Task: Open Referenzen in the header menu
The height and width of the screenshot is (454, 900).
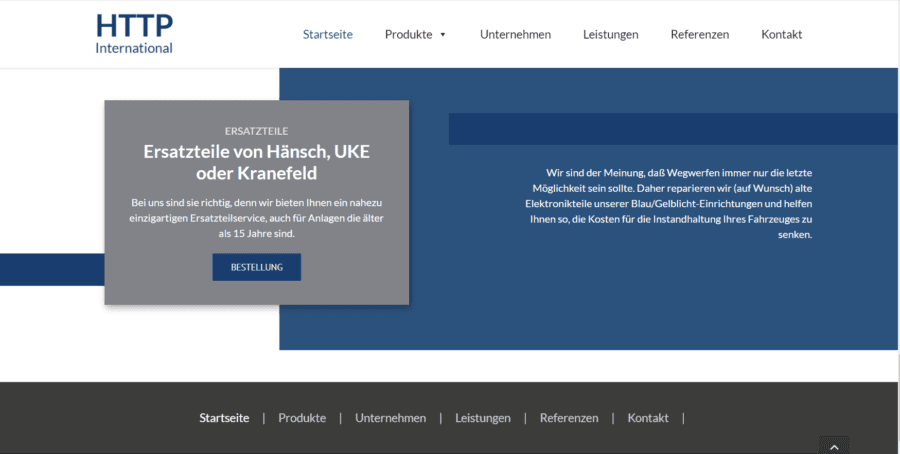Action: [x=700, y=34]
